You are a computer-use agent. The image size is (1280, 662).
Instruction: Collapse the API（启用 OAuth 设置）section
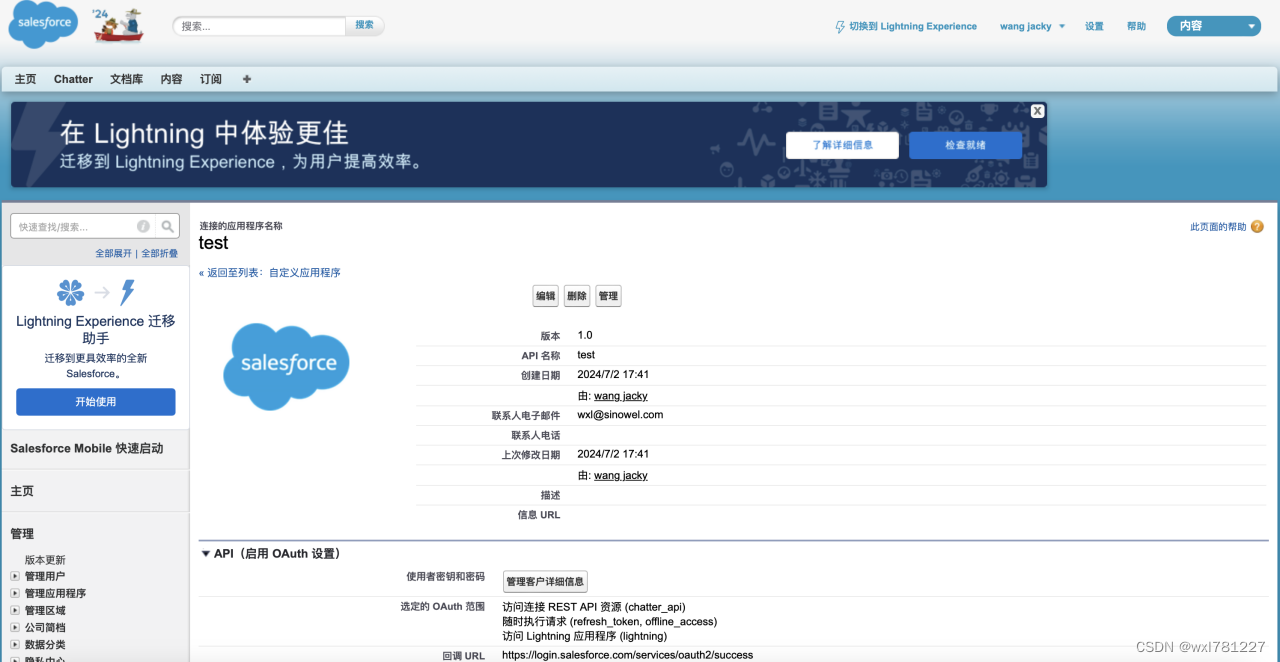[x=206, y=553]
